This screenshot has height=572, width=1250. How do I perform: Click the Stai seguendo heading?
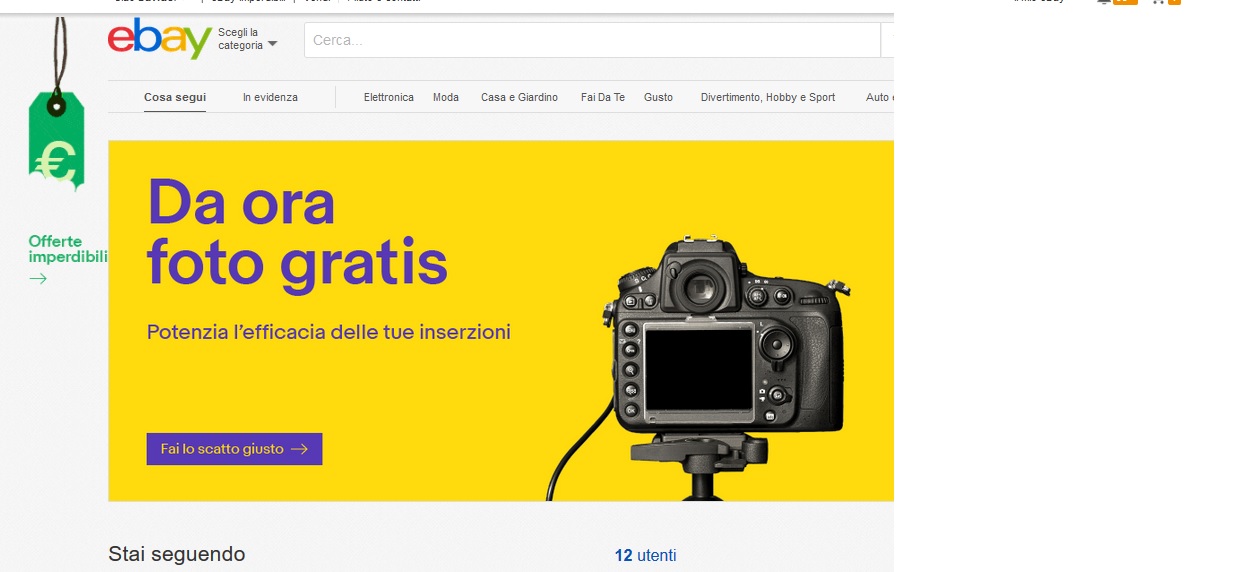tap(177, 554)
